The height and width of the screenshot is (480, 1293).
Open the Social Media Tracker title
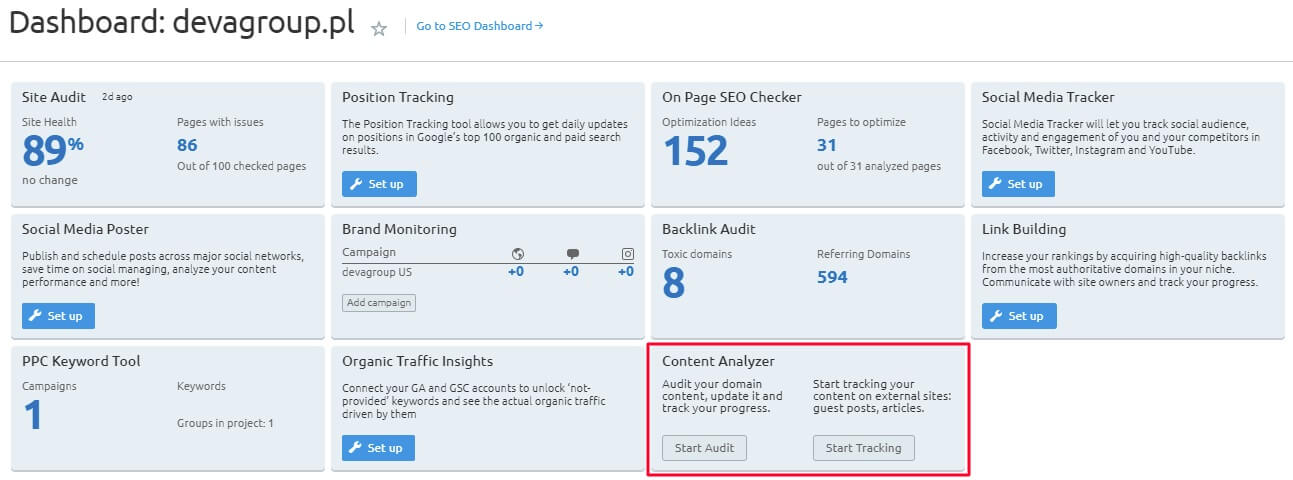[x=1048, y=97]
